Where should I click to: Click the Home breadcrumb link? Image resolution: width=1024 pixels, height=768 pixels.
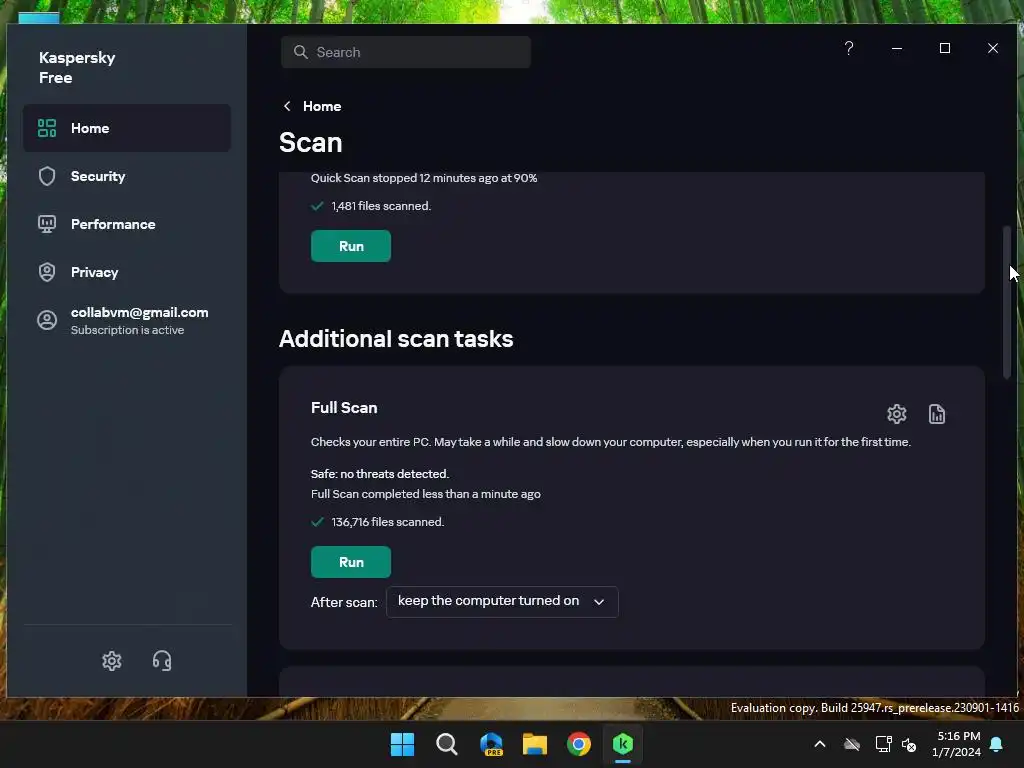tap(322, 106)
